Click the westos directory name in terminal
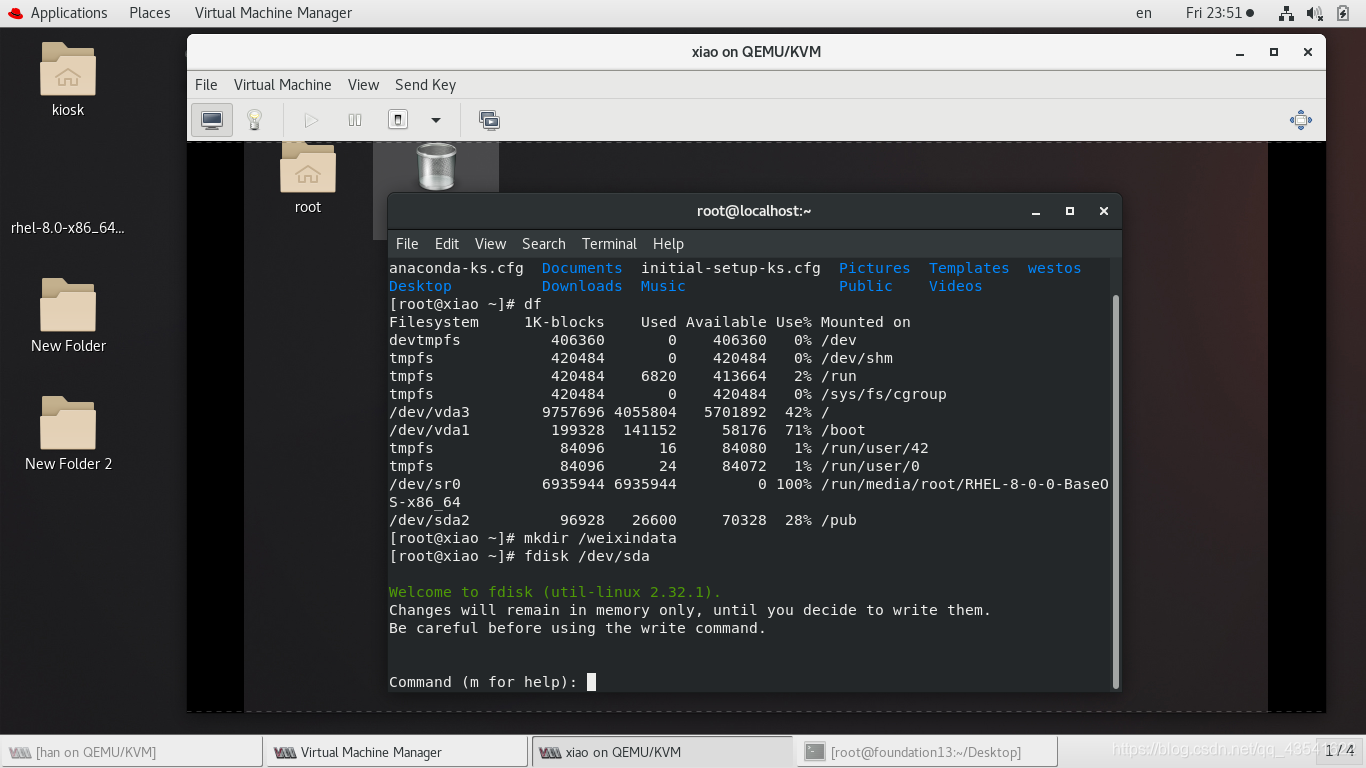 tap(1054, 268)
